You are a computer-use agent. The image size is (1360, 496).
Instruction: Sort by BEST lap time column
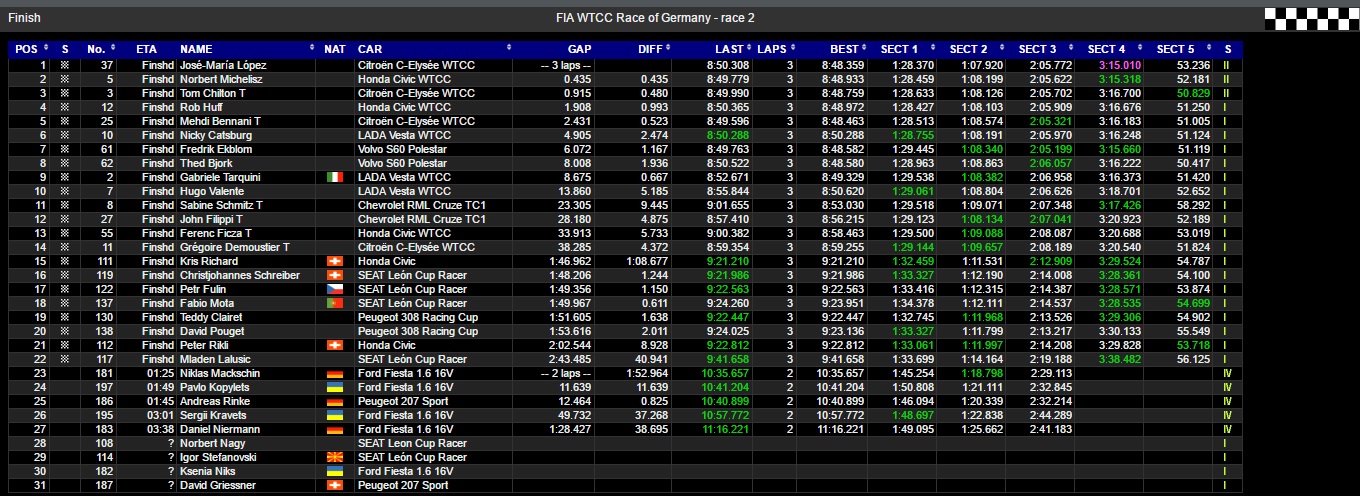(x=844, y=49)
